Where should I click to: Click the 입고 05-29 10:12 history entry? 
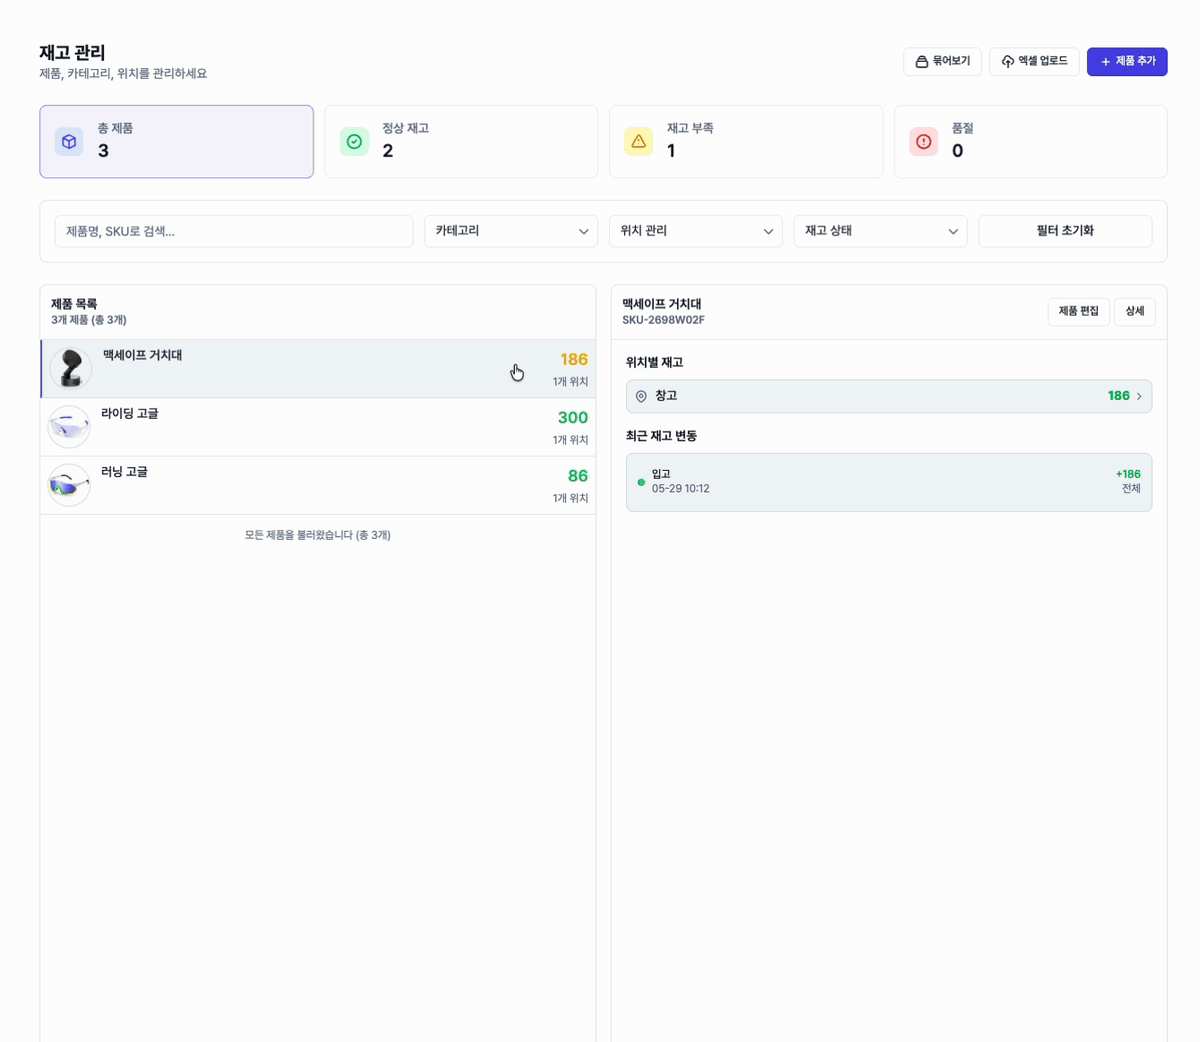coord(889,482)
